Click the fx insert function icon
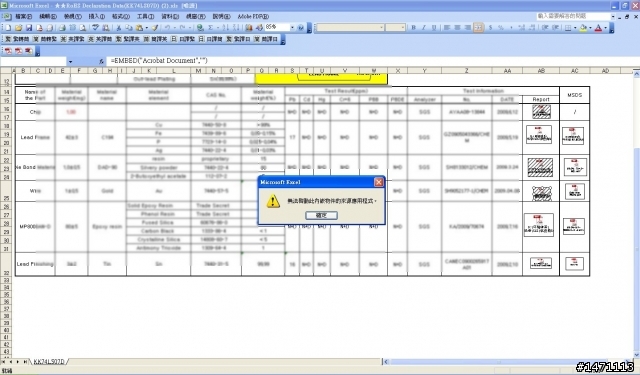This screenshot has width=640, height=375. 101,62
